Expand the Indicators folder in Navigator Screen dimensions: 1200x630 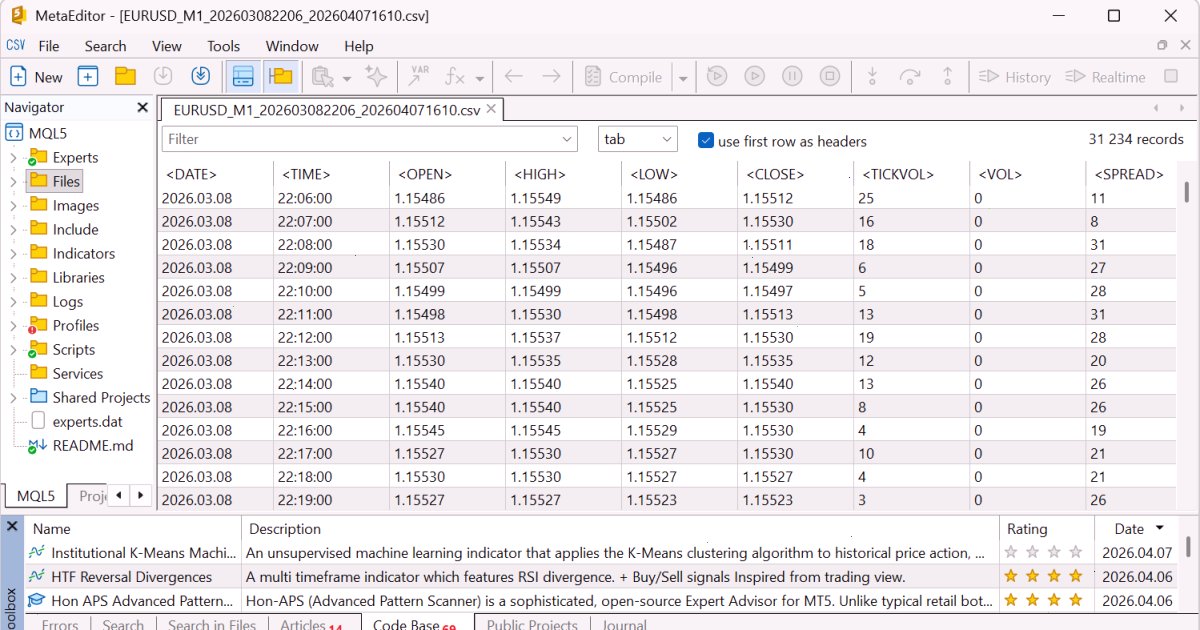click(13, 254)
